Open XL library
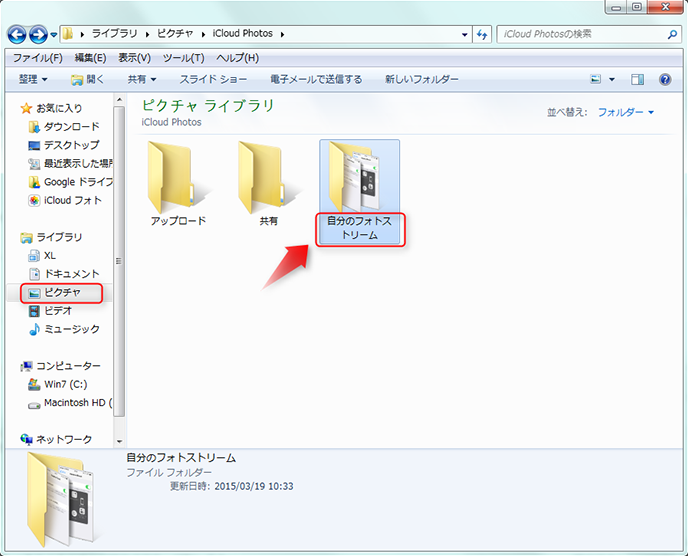 50,255
